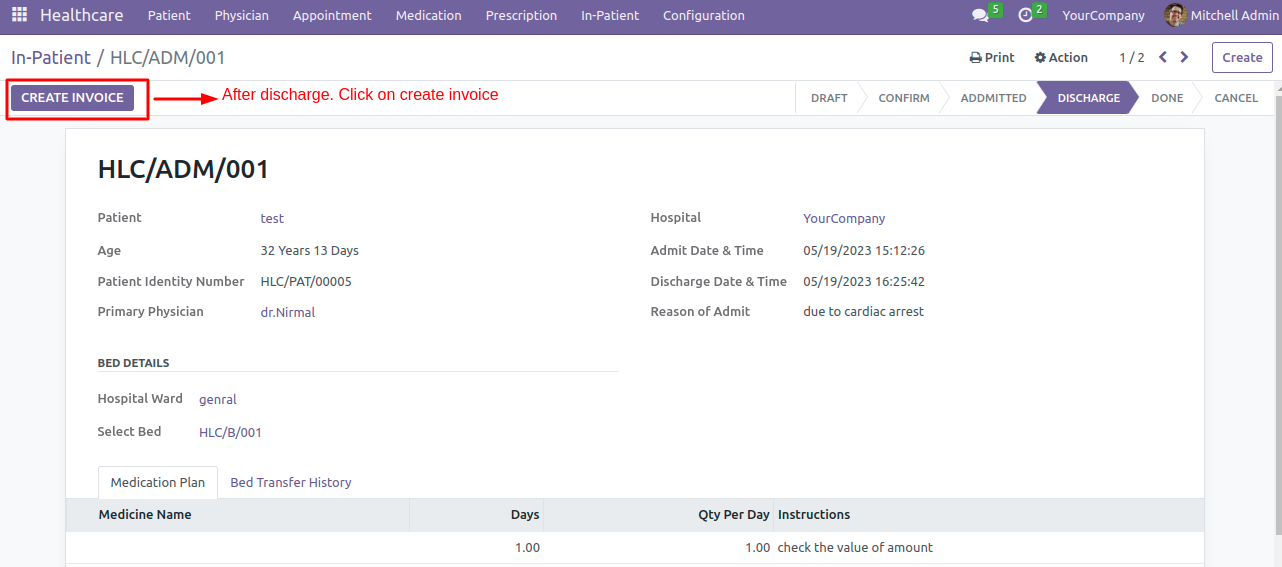Screen dimensions: 1282x567
Task: Open the Physician menu
Action: 242,15
